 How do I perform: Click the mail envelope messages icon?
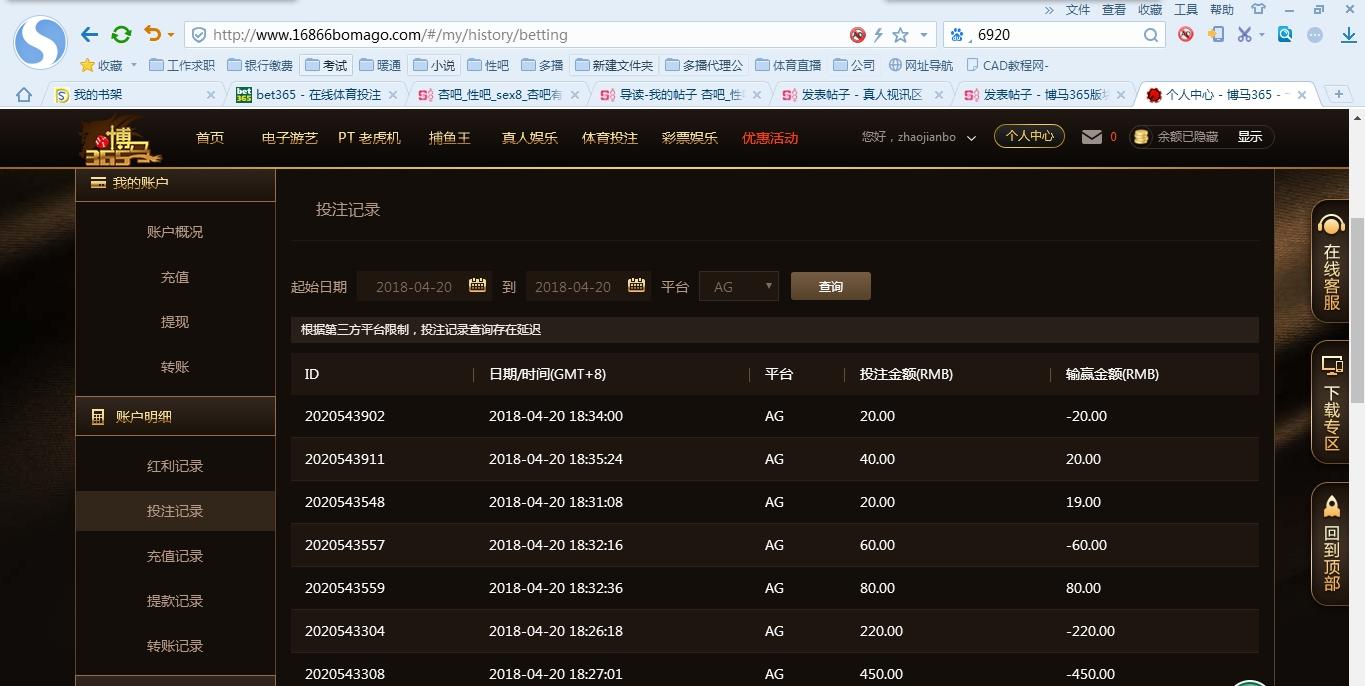(1091, 137)
